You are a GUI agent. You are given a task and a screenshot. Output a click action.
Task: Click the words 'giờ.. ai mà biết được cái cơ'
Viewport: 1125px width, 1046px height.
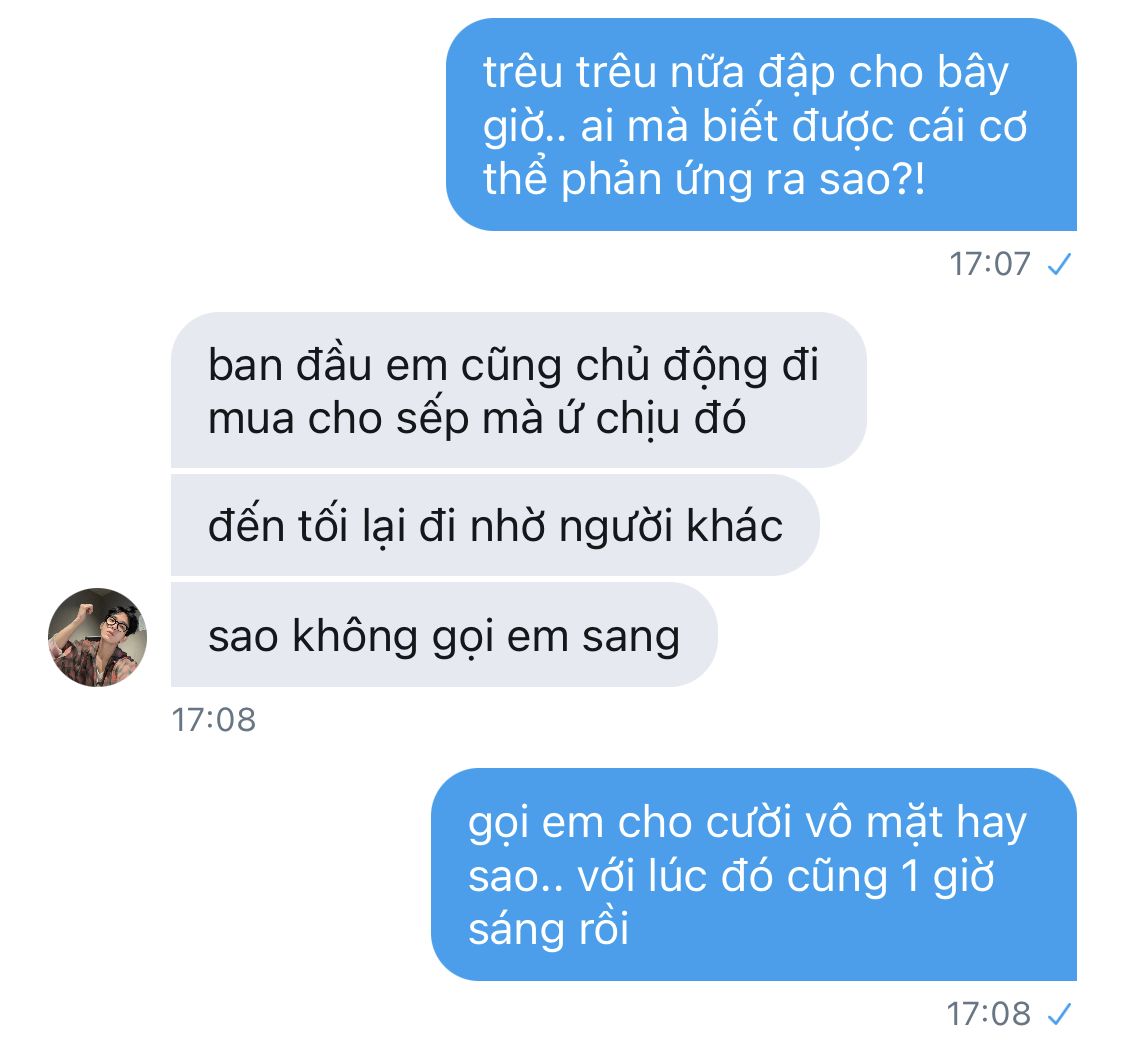755,126
